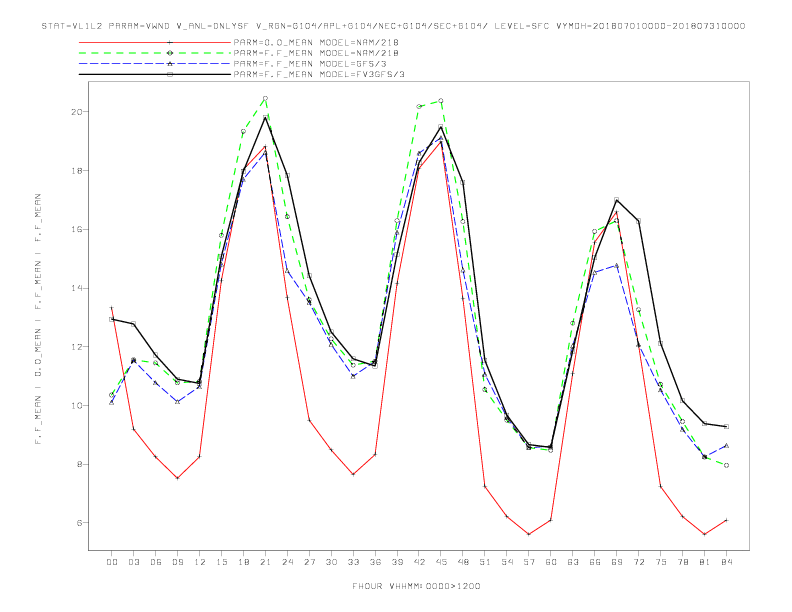Click the x-axis title FHOUR VHHMM: 0000>1200
The height and width of the screenshot is (612, 792).
pos(416,586)
